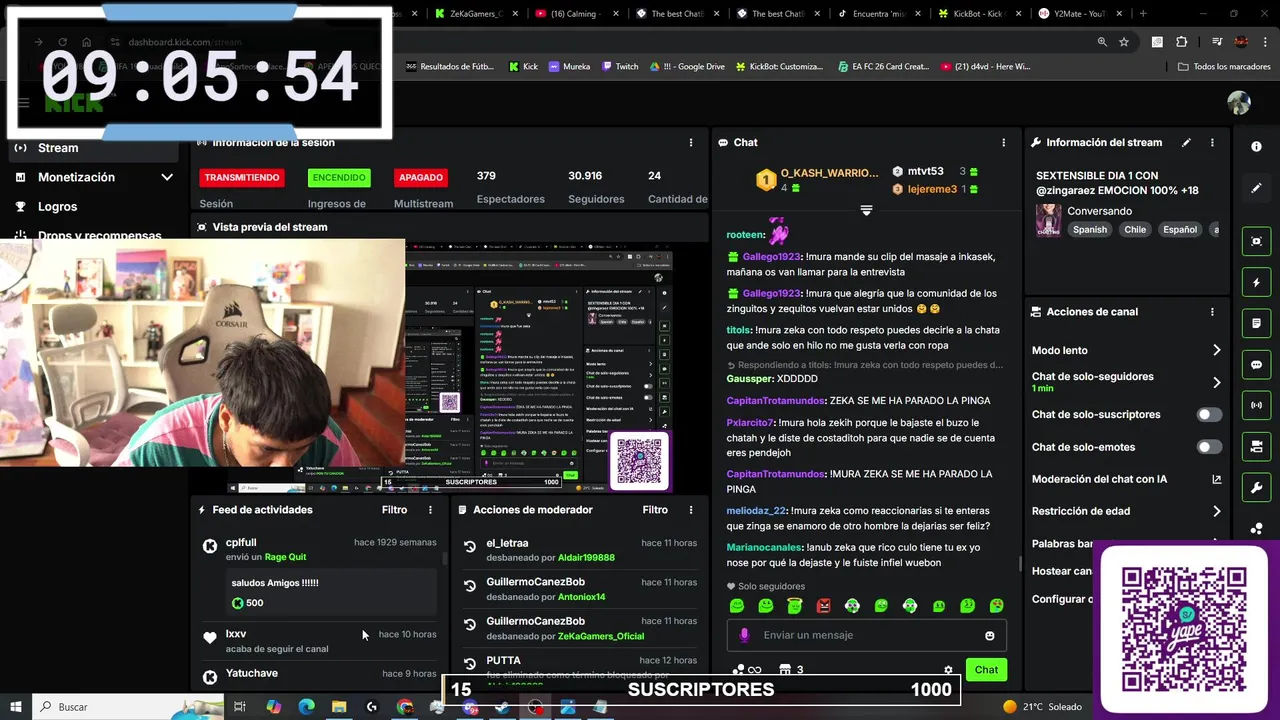The image size is (1280, 720).
Task: Open Logros in left sidebar
Action: pyautogui.click(x=57, y=206)
